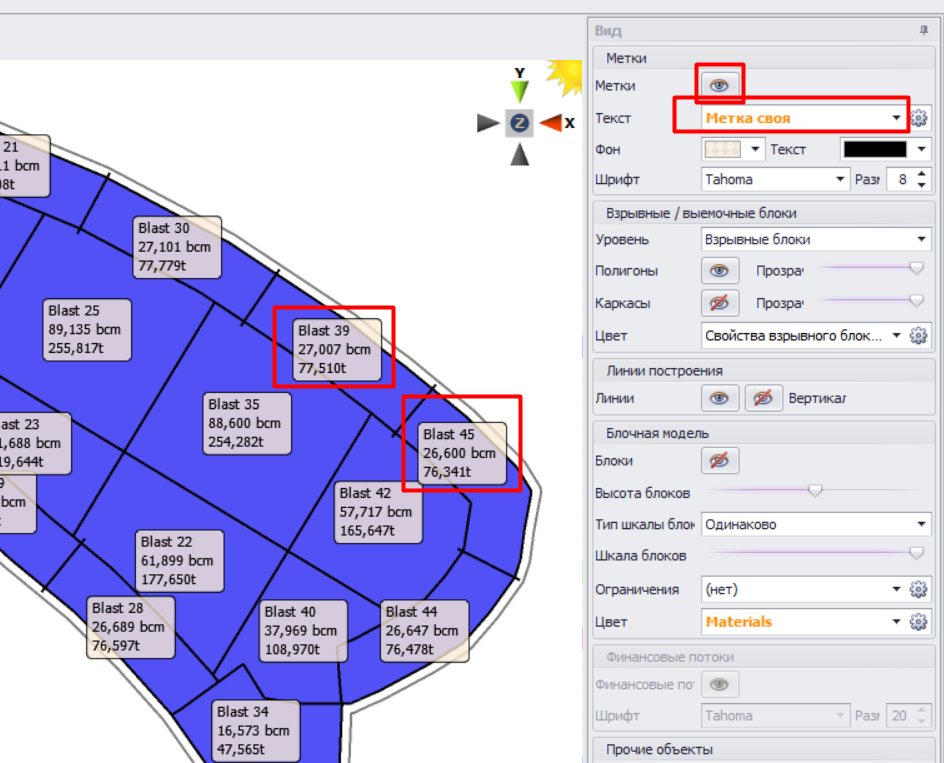Click the Blast 39 label on map
The width and height of the screenshot is (944, 763).
[x=334, y=349]
